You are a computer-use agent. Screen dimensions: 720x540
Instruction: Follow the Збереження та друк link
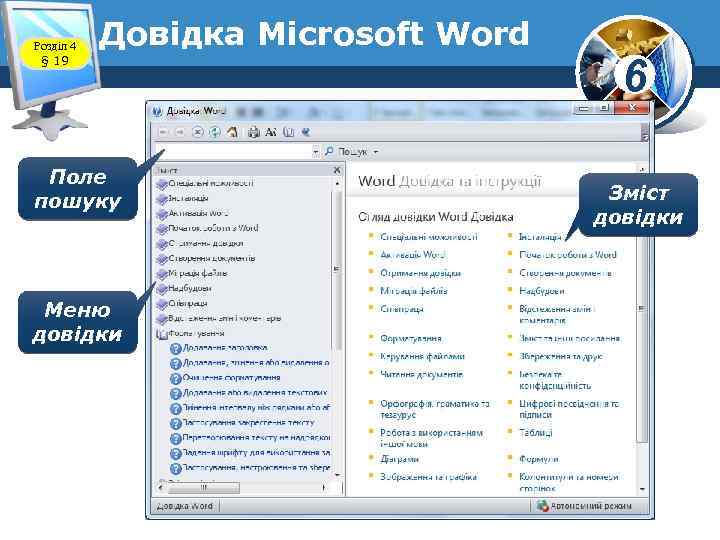point(561,357)
